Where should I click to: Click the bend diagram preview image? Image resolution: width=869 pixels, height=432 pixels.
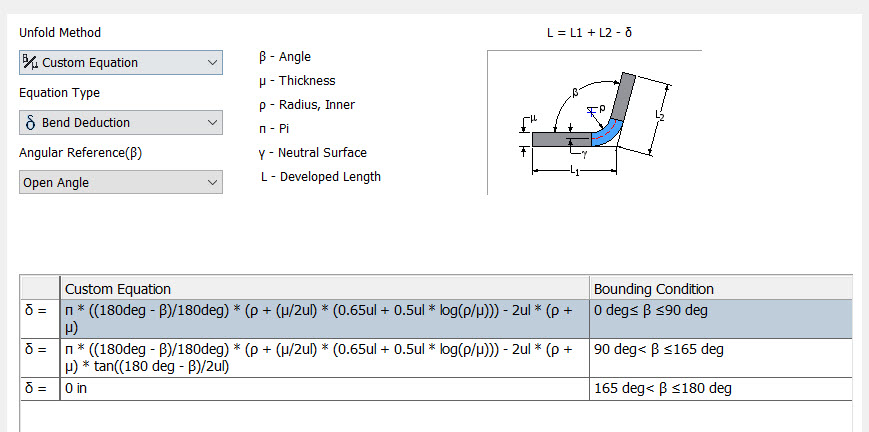[595, 123]
